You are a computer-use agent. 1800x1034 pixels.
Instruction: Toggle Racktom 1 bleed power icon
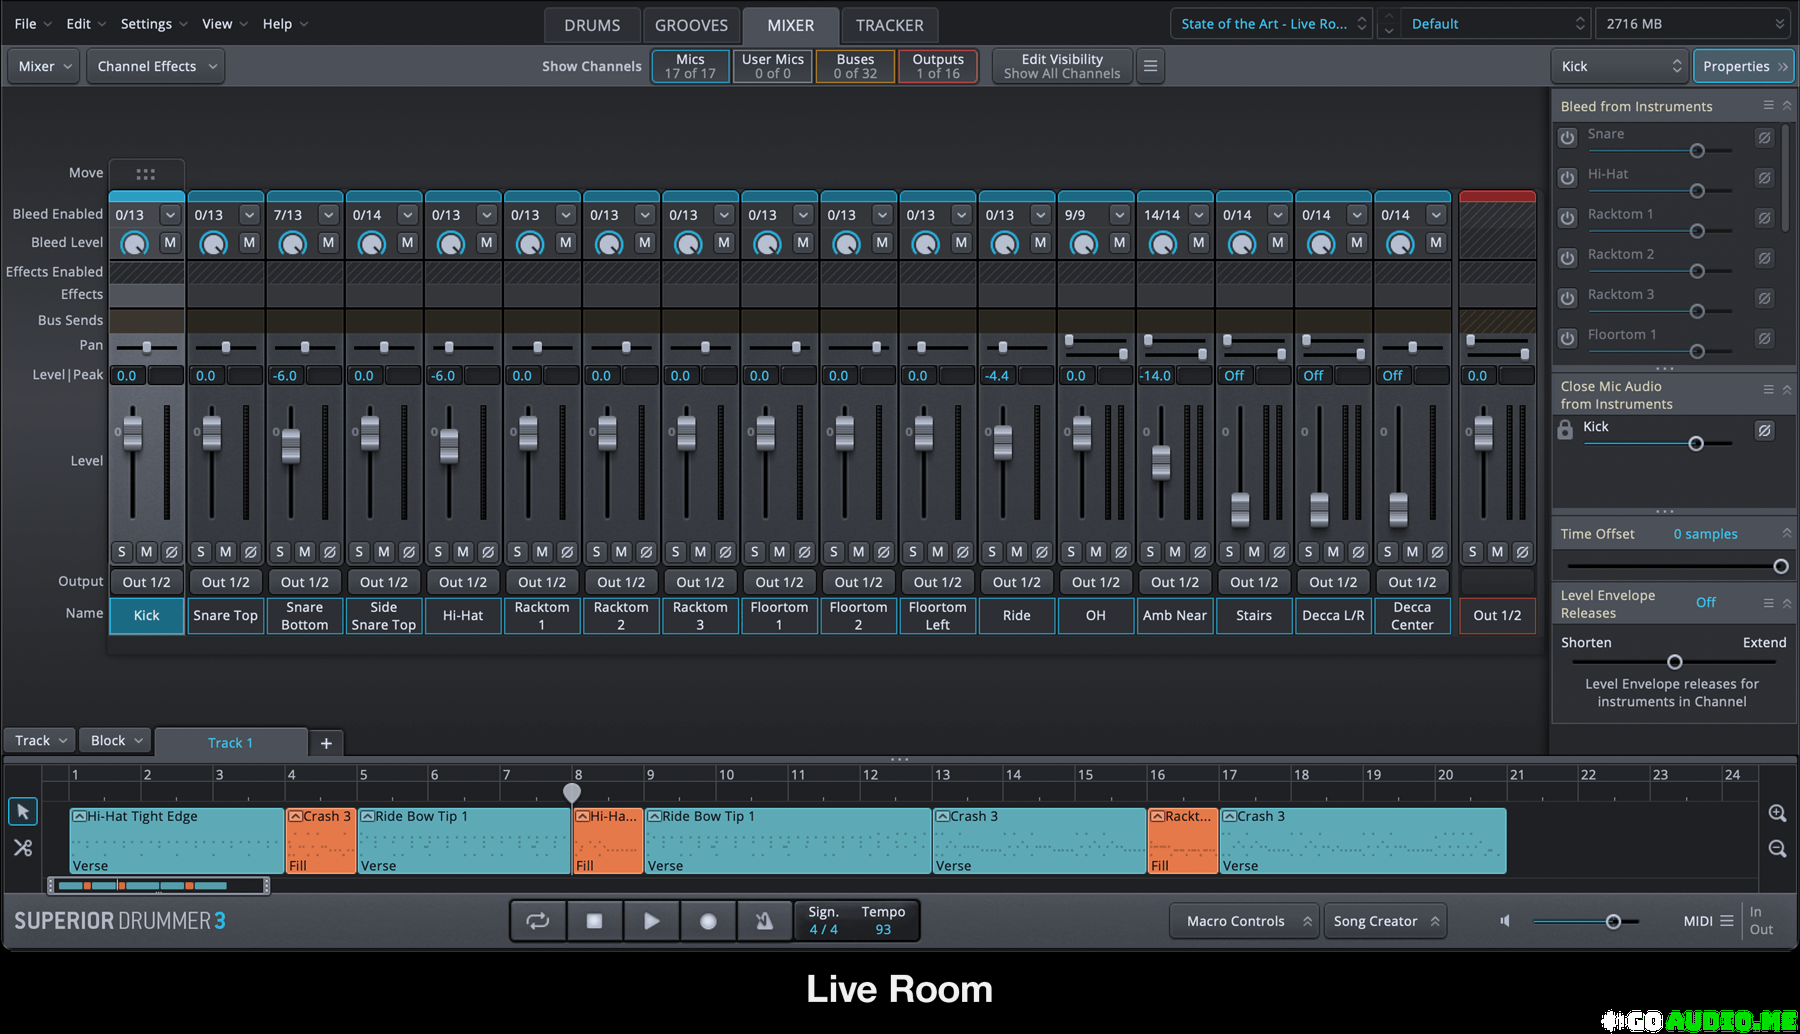1567,217
